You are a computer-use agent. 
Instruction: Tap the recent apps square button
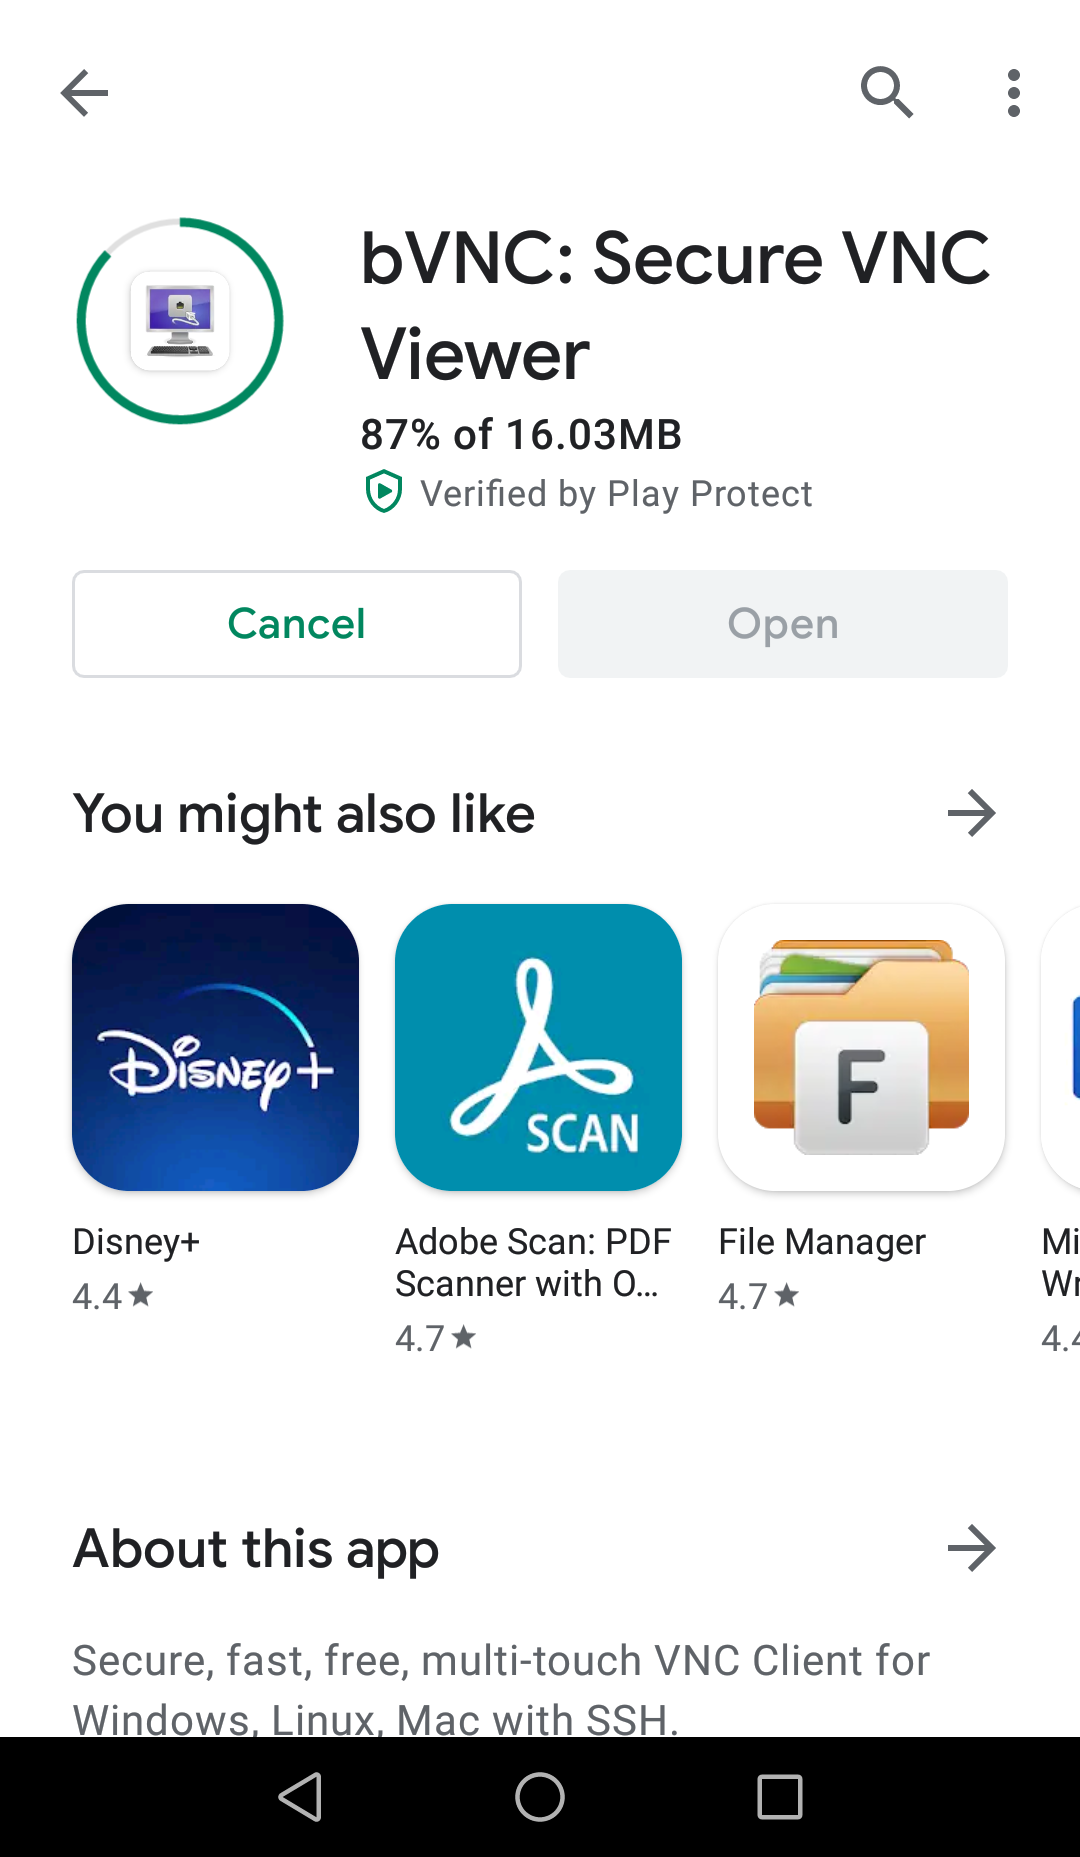780,1797
